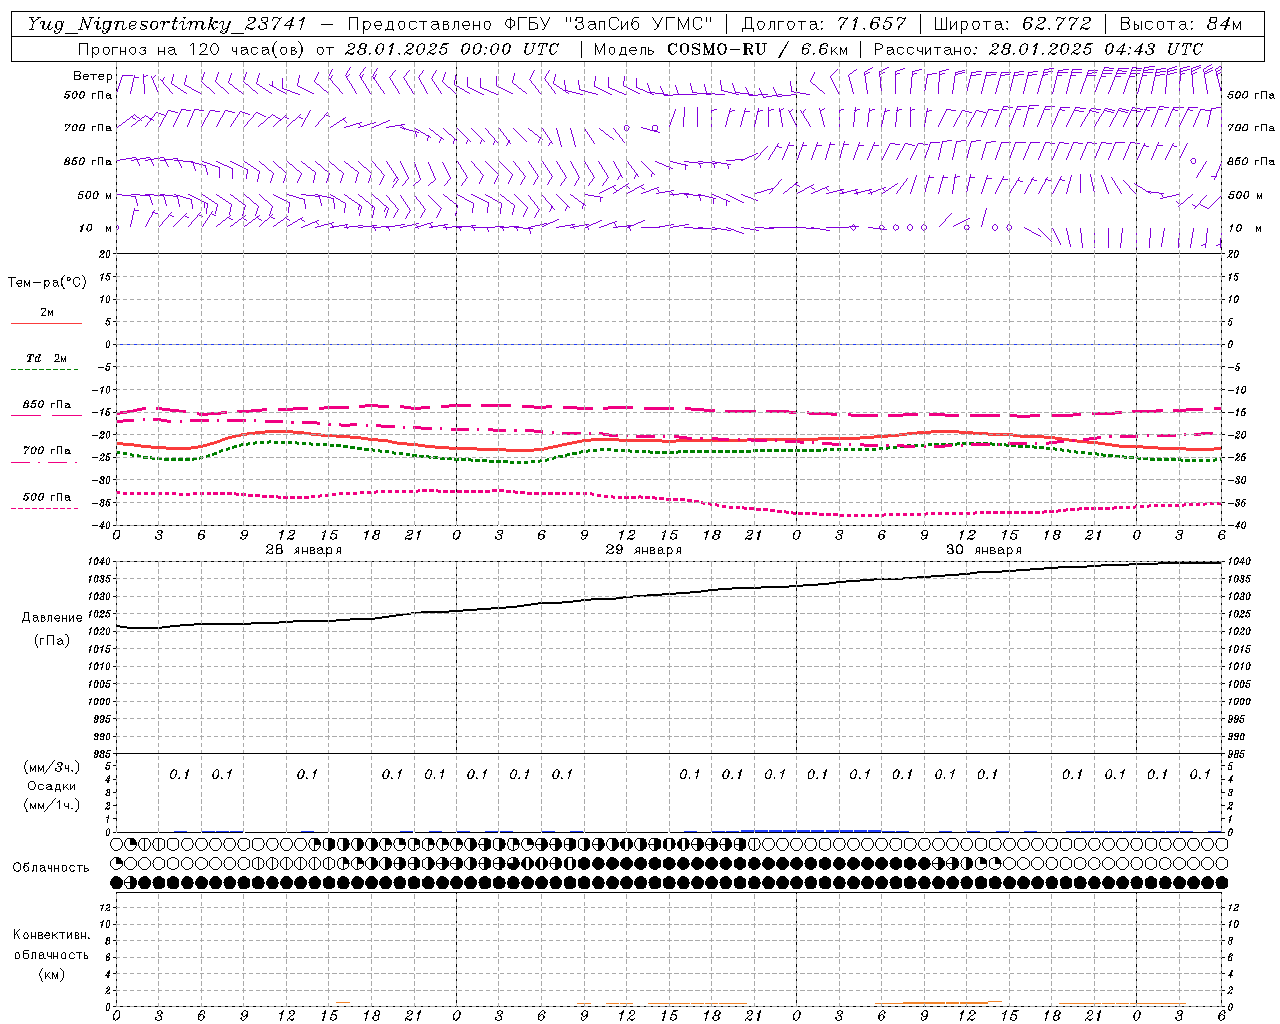Click the Широта: 62.772 value
The height and width of the screenshot is (1024, 1280).
pos(1011,25)
